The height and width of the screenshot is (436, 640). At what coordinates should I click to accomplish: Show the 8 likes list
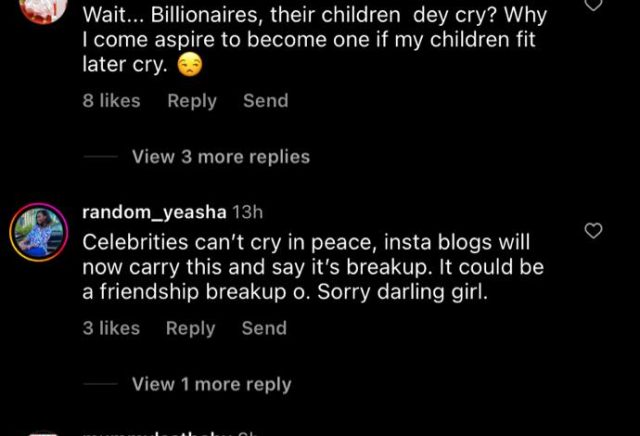coord(111,101)
